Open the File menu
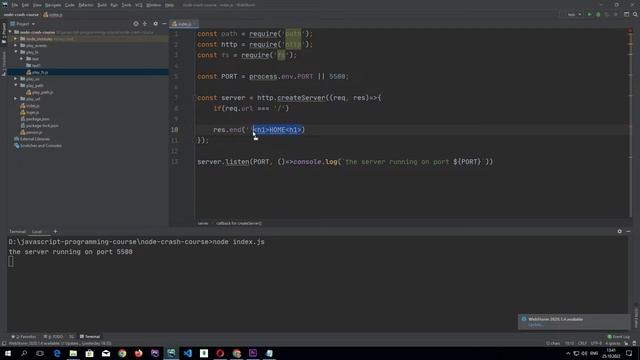The image size is (640, 360). tap(15, 5)
